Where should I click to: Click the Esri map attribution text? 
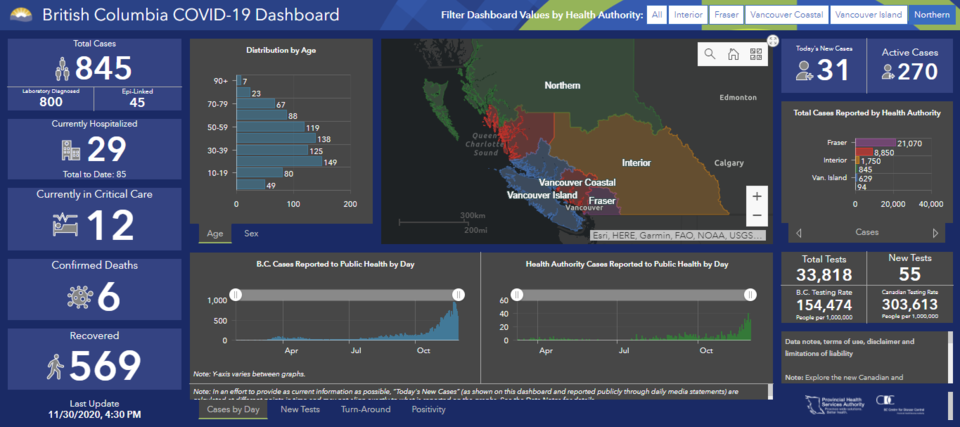(678, 235)
